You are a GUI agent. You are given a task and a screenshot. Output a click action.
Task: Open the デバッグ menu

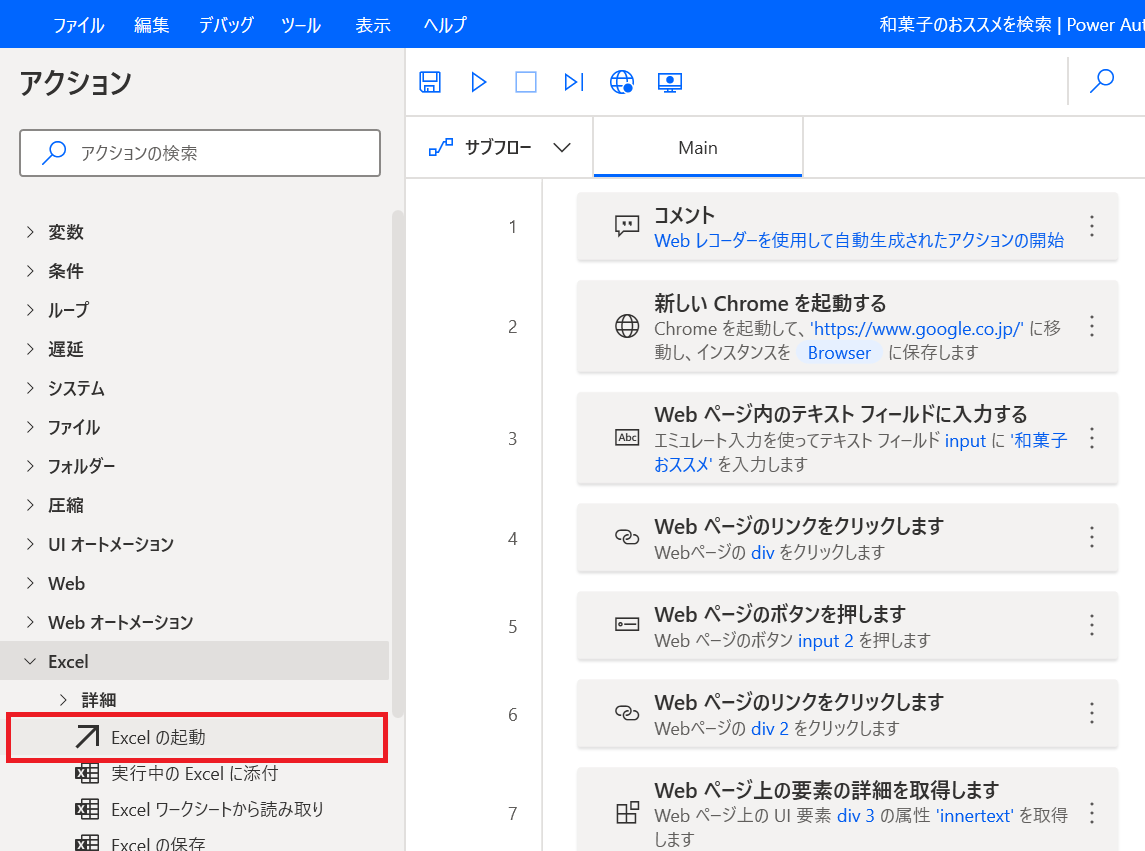pos(226,25)
